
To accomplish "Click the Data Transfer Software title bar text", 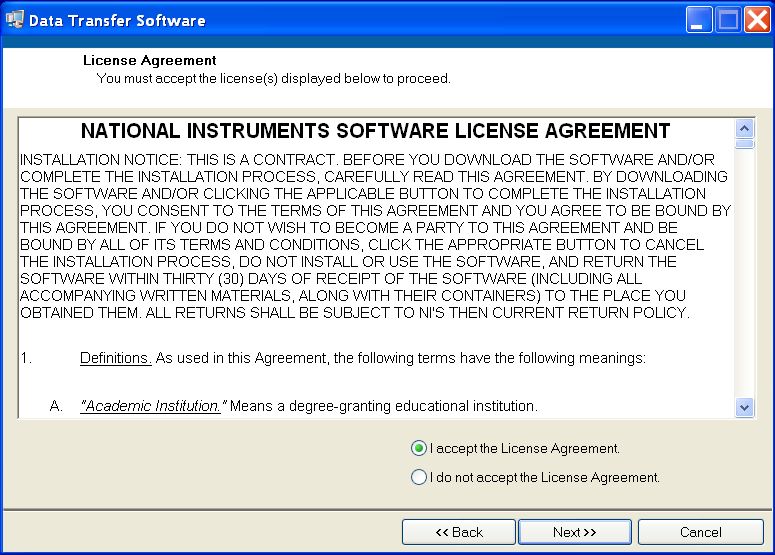I will click(117, 20).
